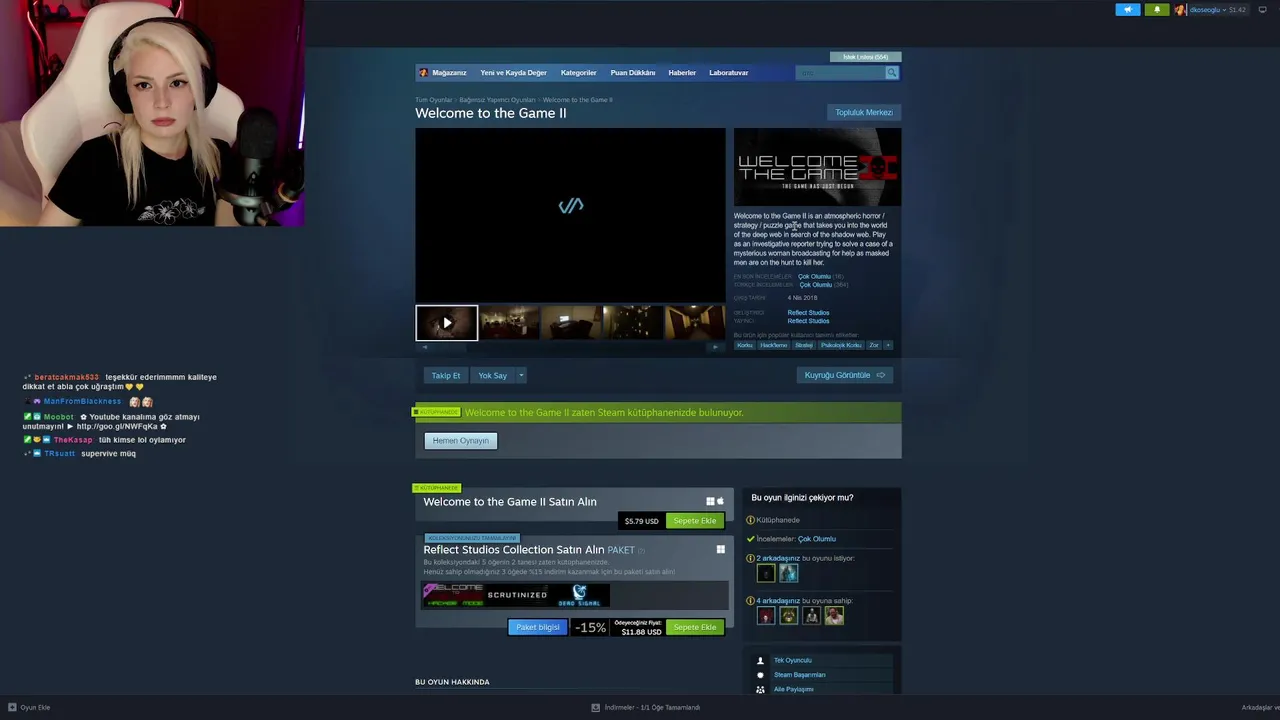Viewport: 1280px width, 720px height.
Task: Click the Korku tag
Action: [744, 345]
